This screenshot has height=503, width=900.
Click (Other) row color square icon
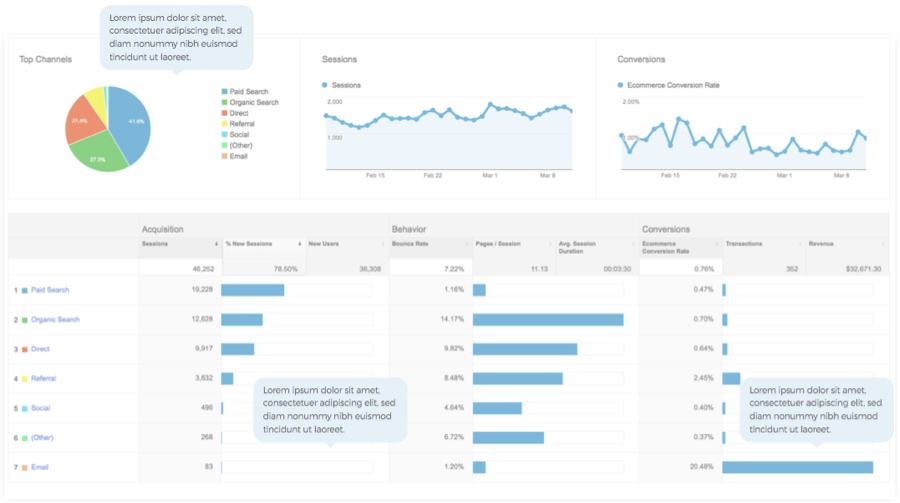tap(25, 438)
